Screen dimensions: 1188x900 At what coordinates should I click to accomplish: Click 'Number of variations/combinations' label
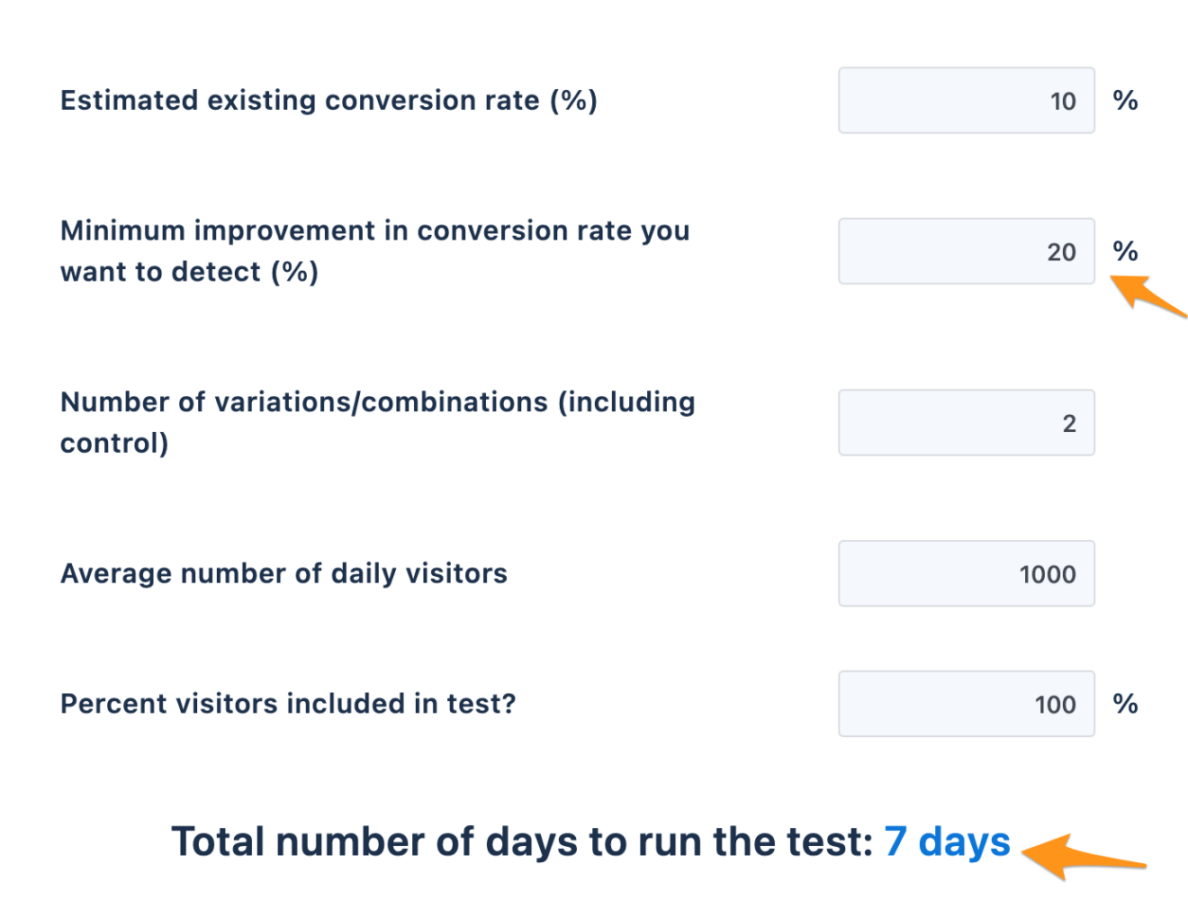[377, 402]
